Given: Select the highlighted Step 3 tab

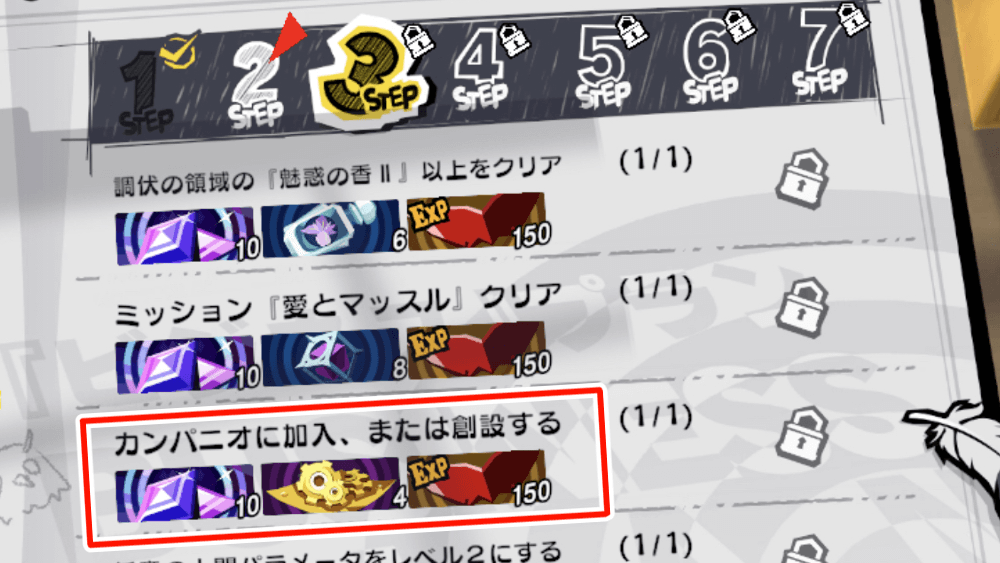Looking at the screenshot, I should click(372, 73).
